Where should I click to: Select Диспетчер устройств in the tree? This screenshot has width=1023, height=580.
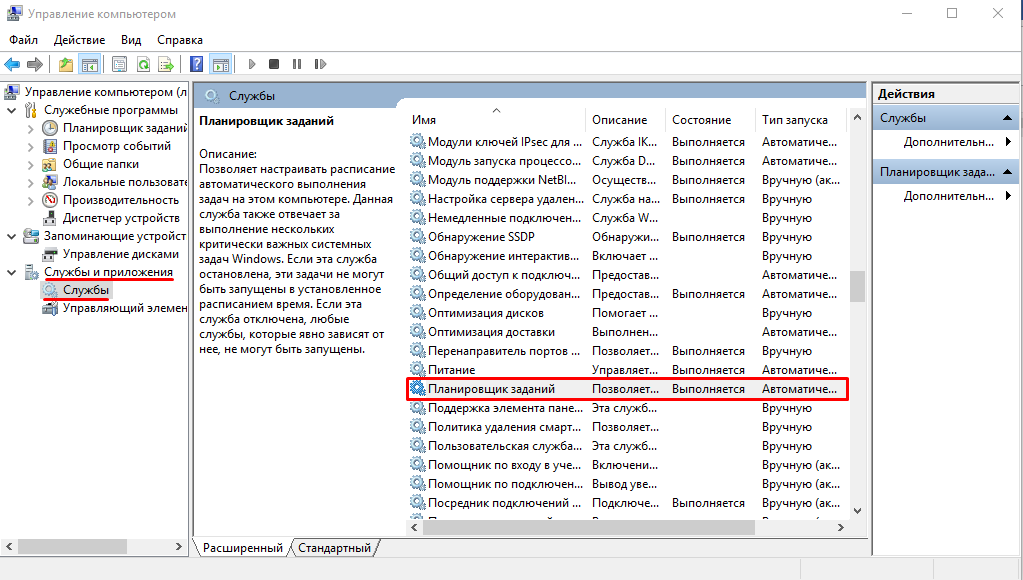121,218
